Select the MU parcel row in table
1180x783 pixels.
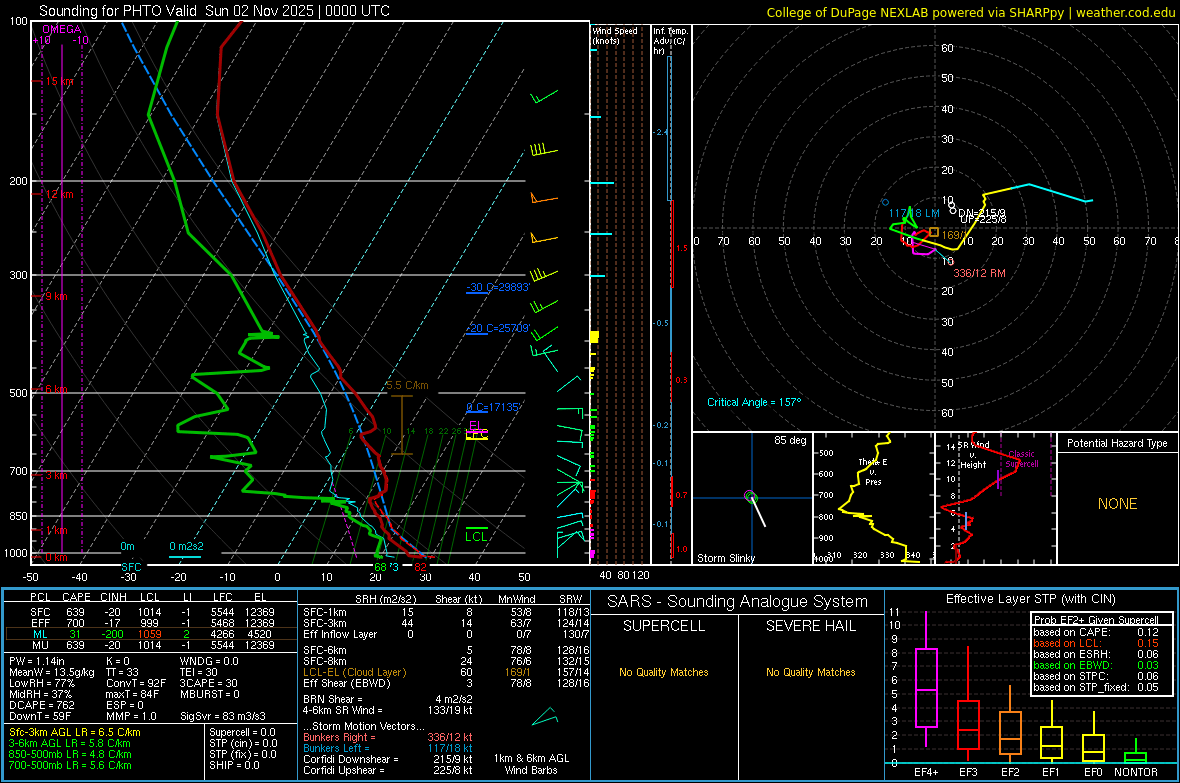tap(152, 645)
